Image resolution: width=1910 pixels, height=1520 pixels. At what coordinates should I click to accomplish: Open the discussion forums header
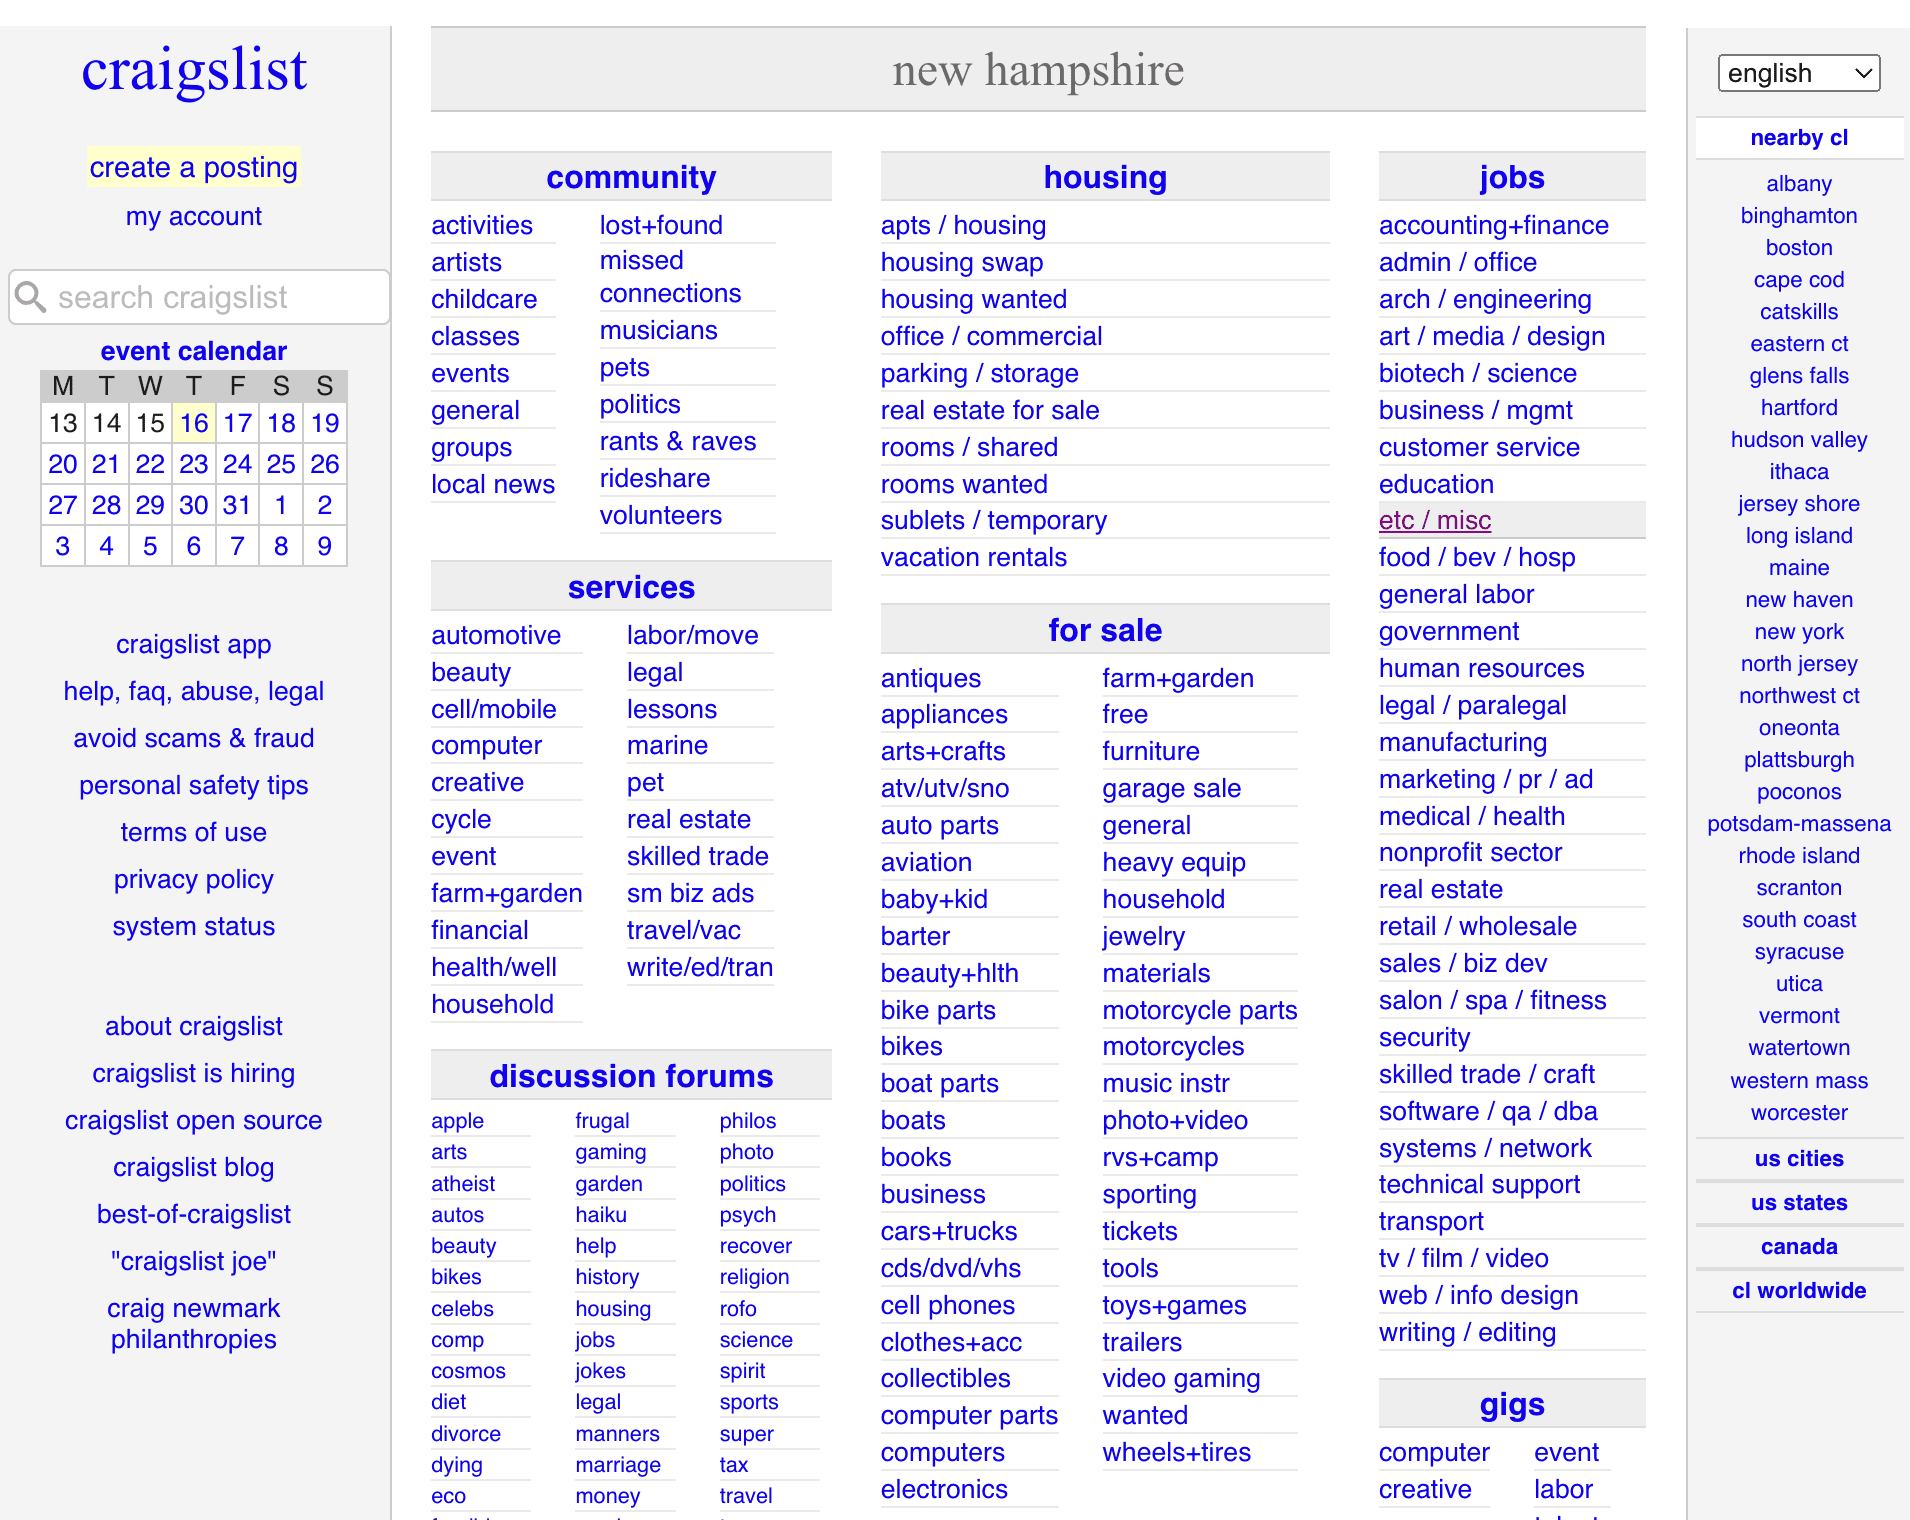pyautogui.click(x=631, y=1076)
